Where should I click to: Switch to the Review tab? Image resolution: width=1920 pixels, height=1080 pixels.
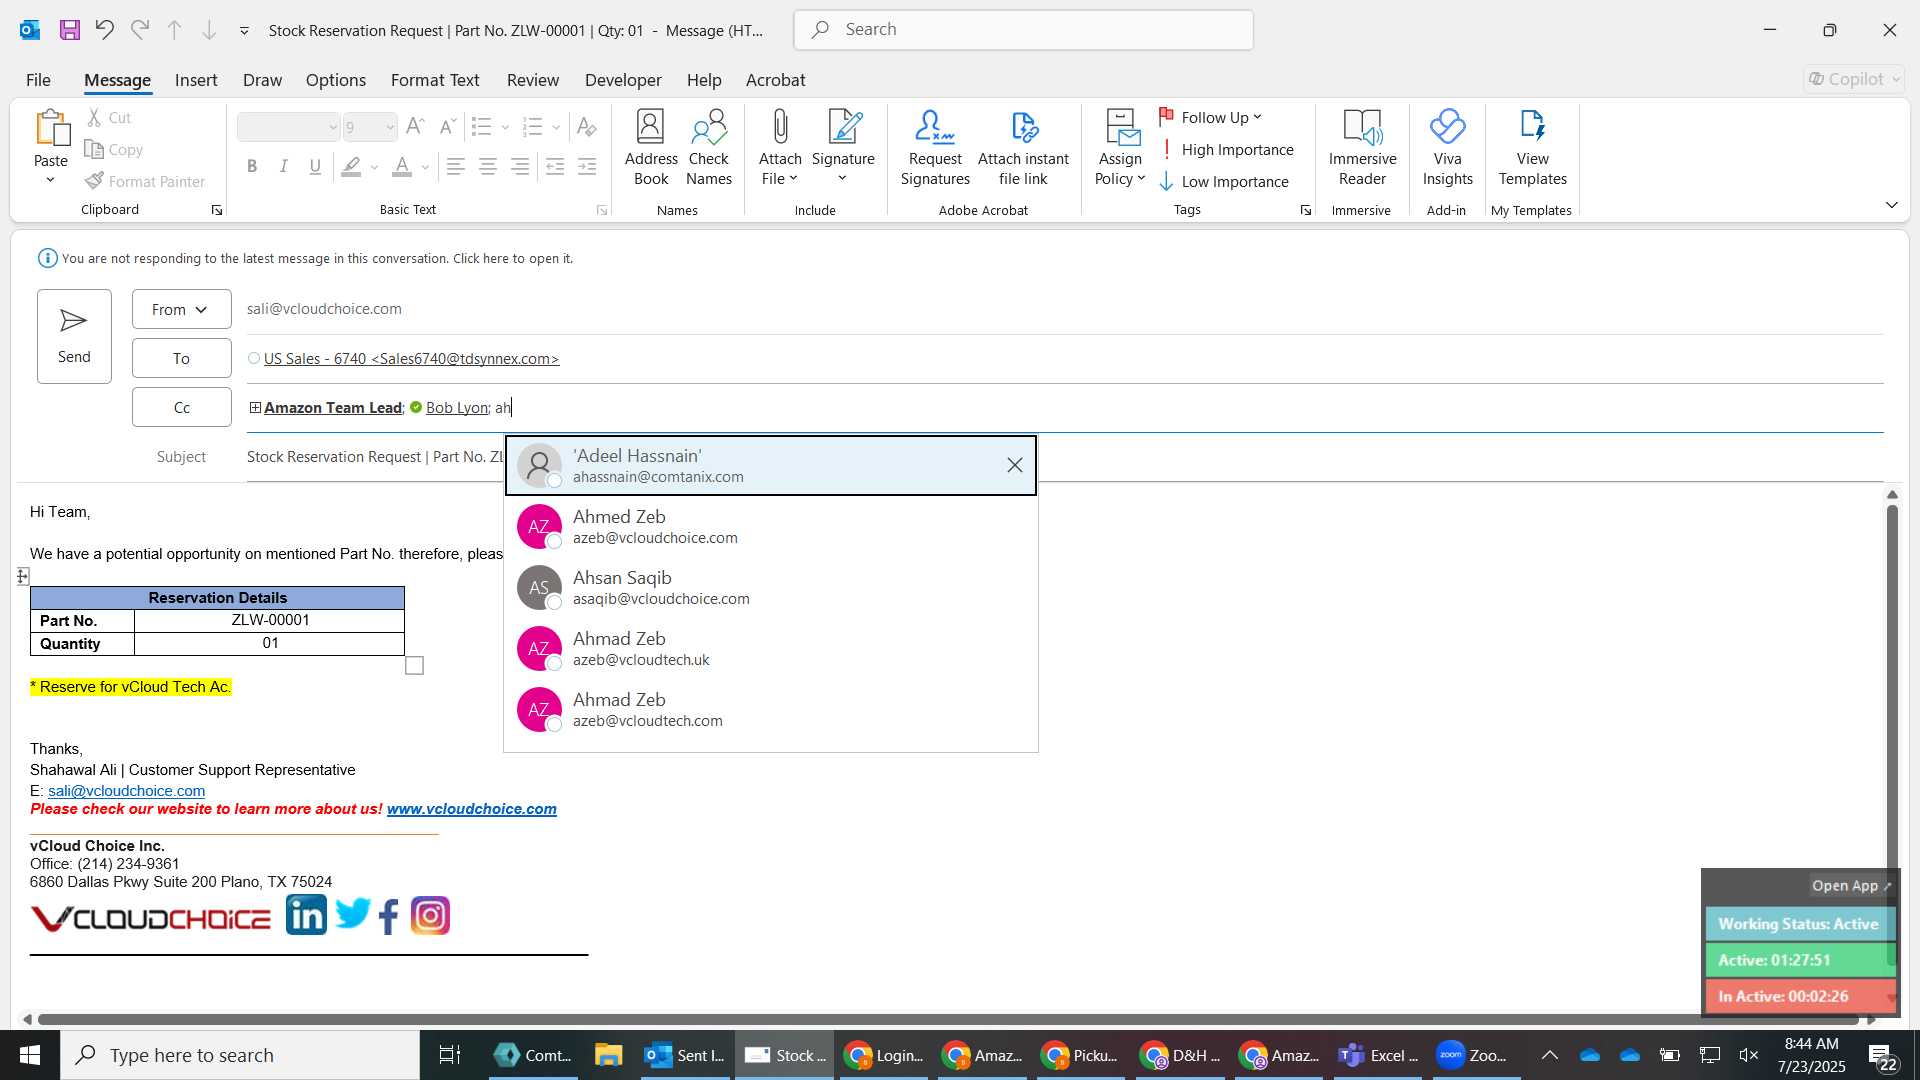pos(533,80)
